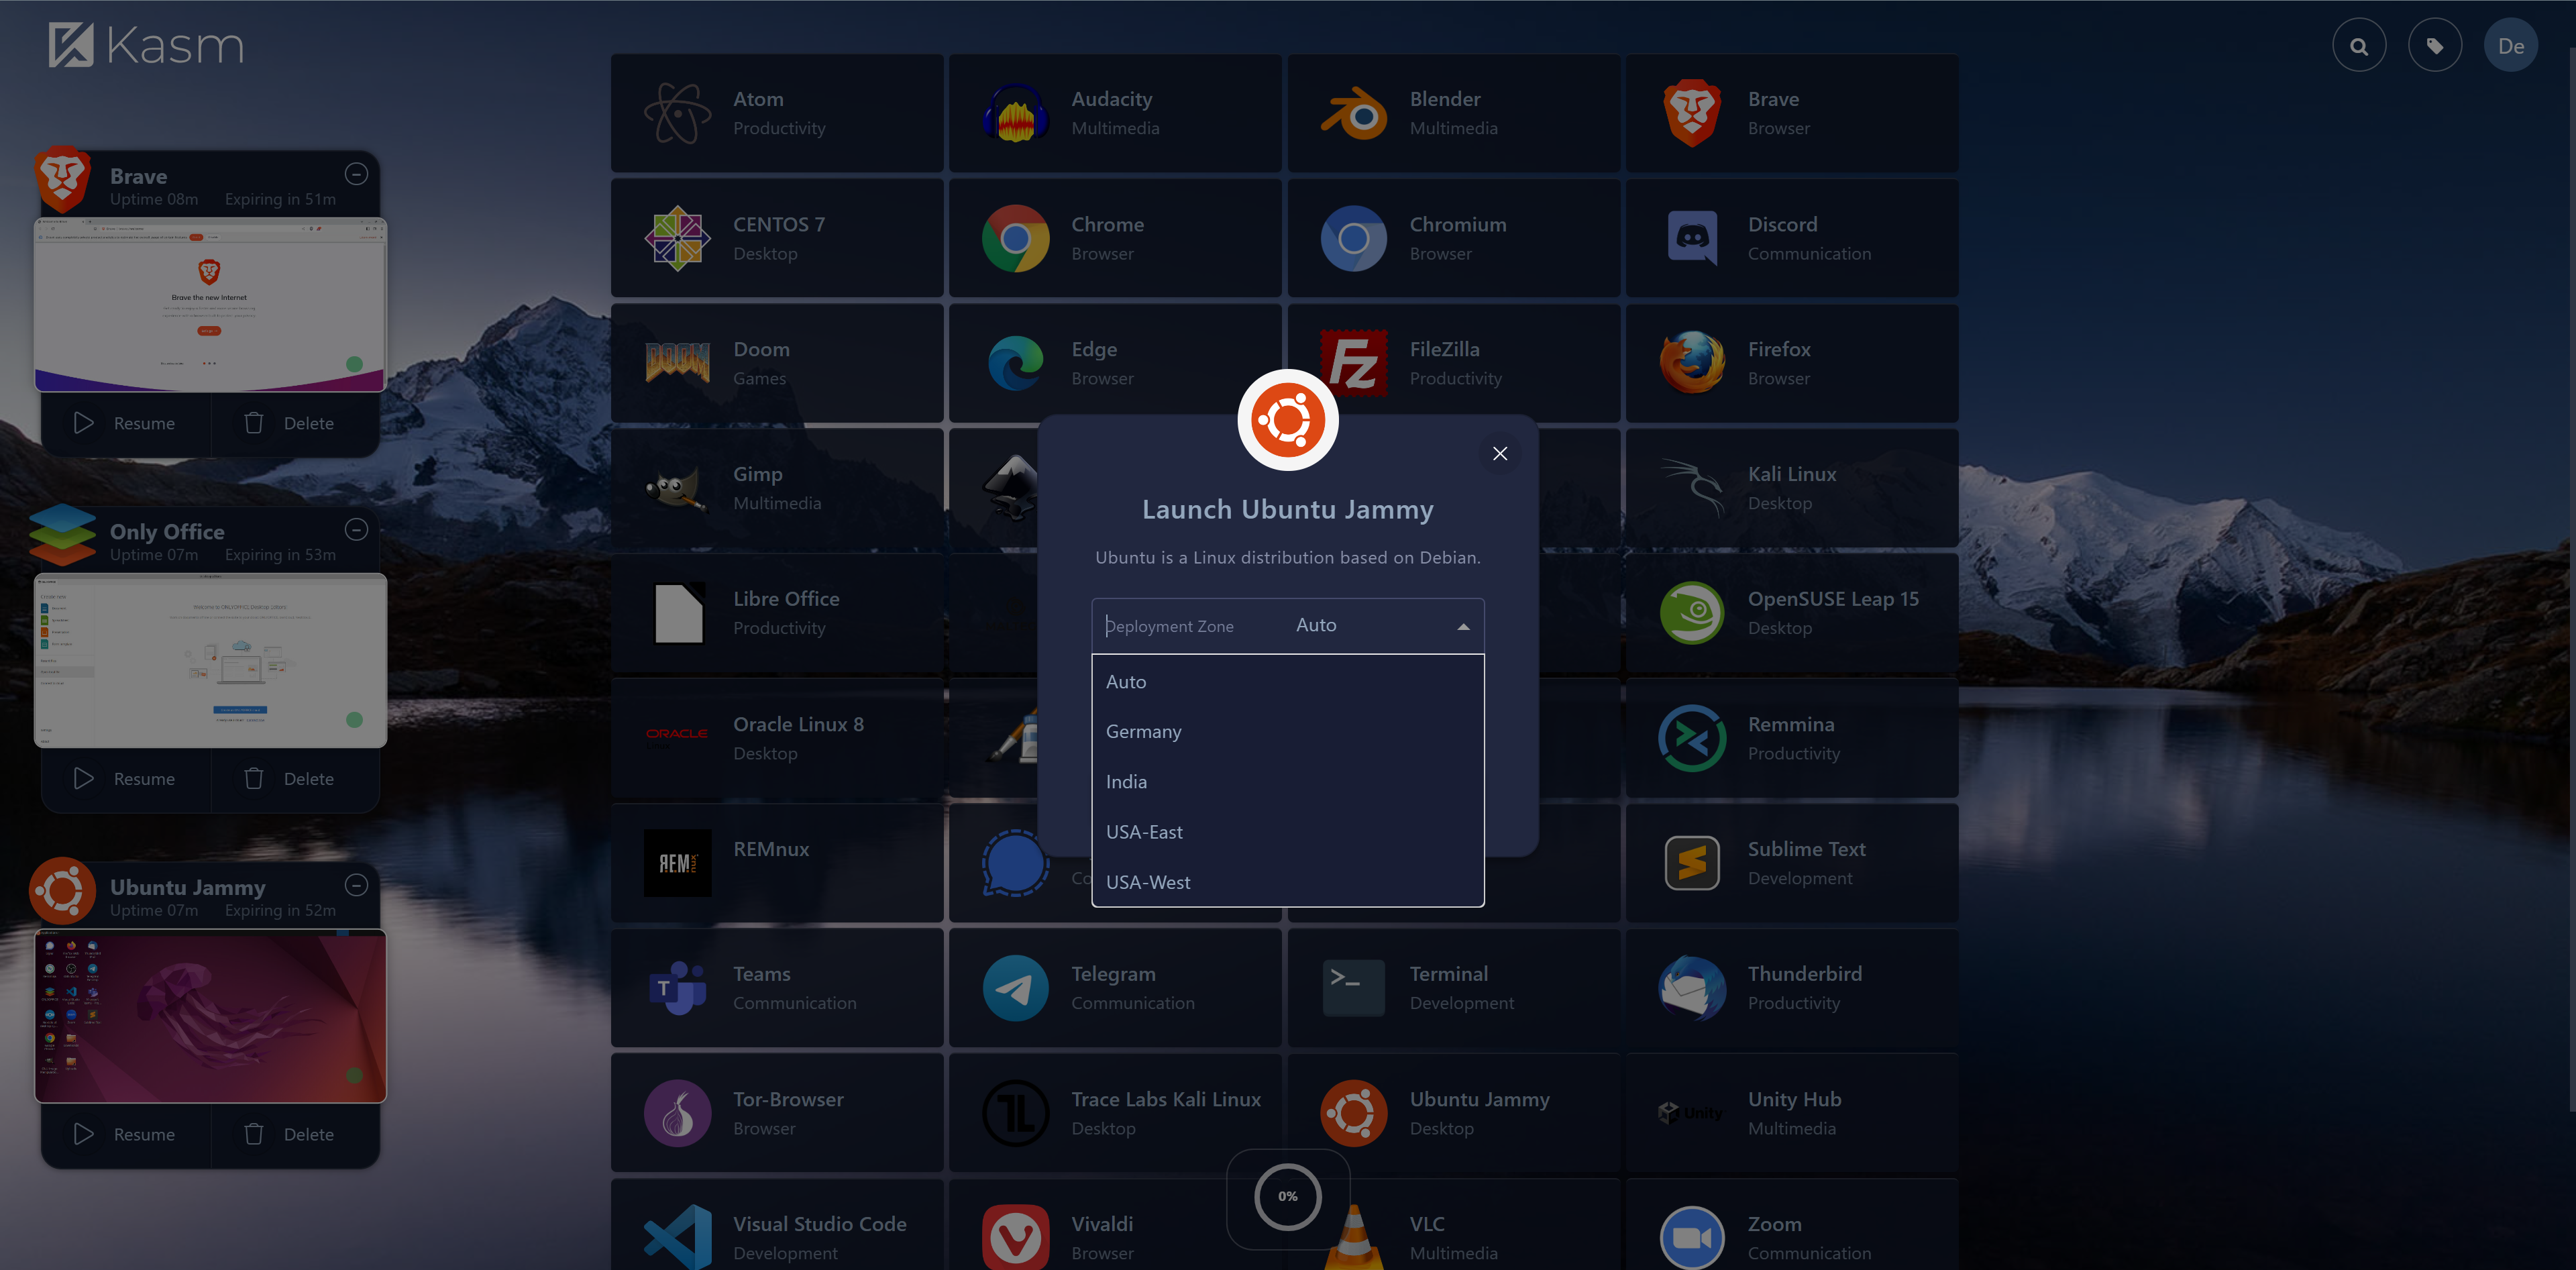Open the Only Office session preview thumbnail

211,660
